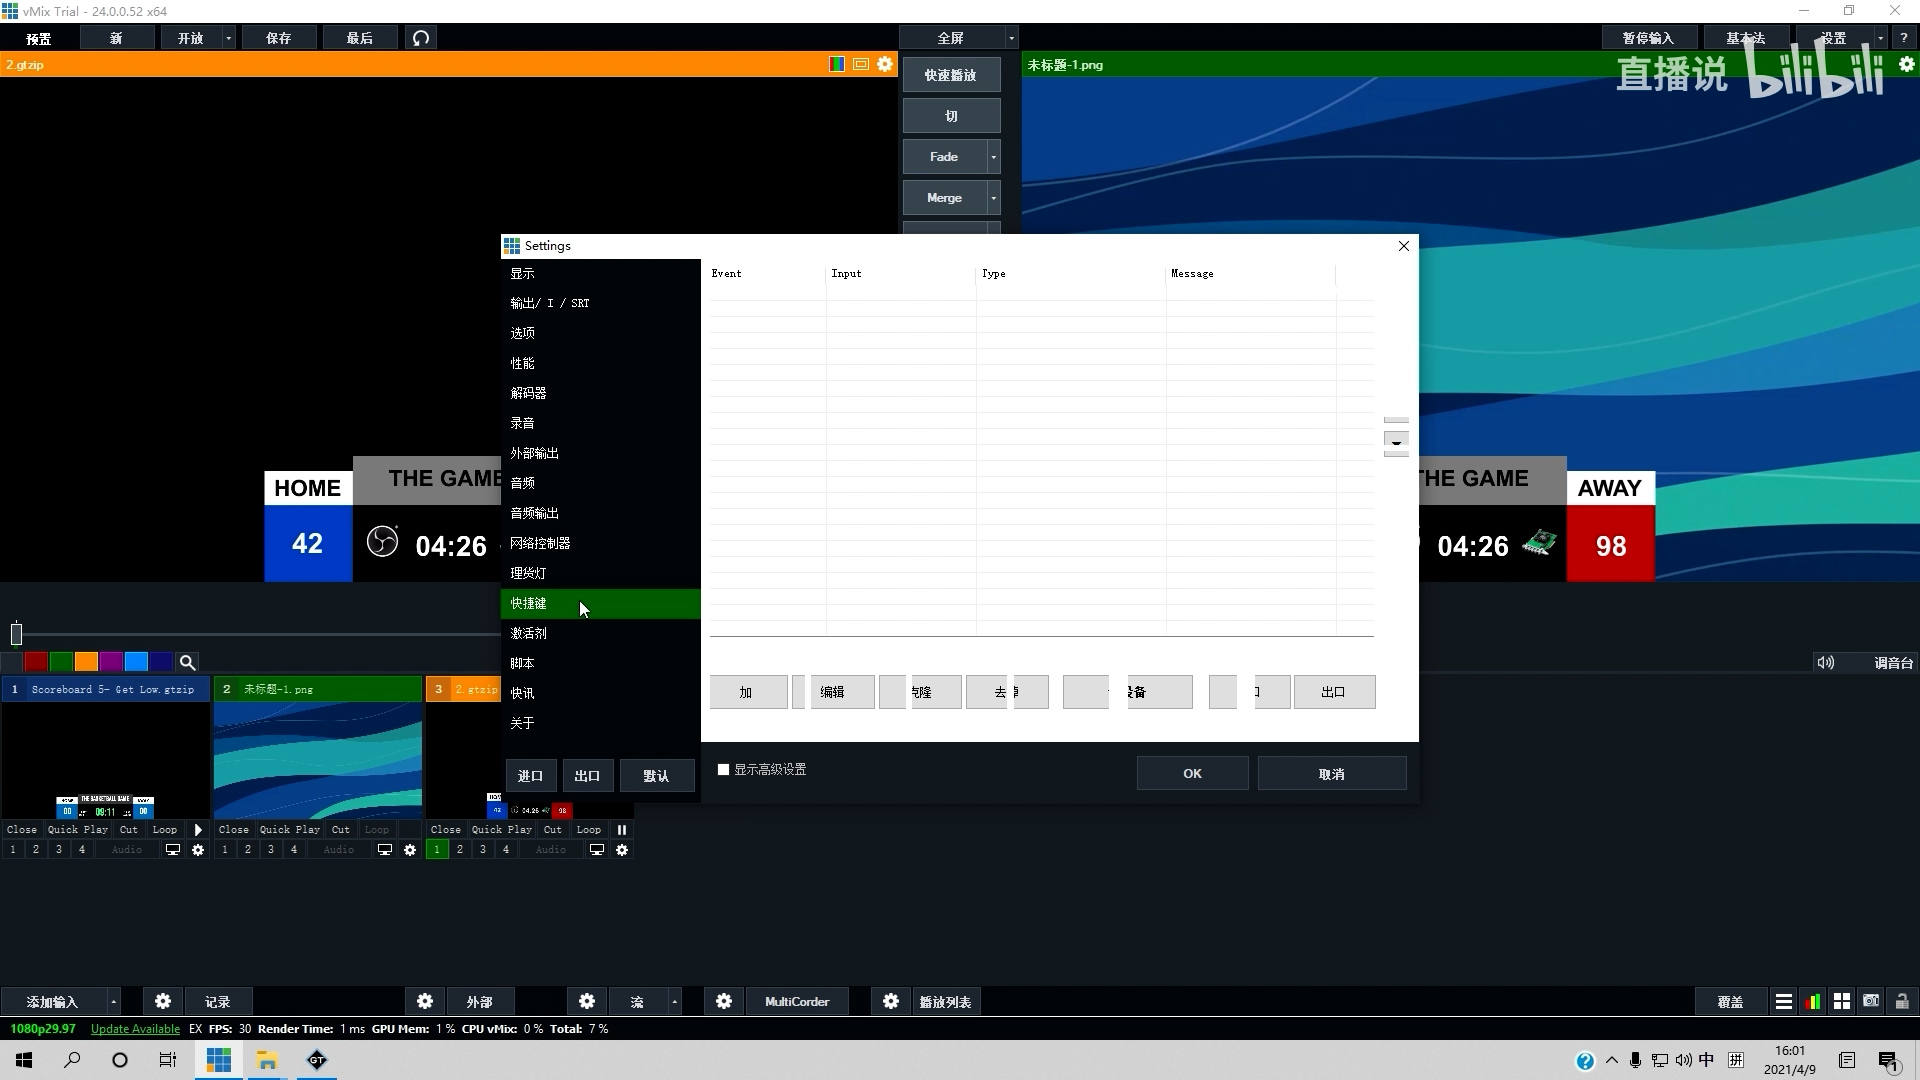Toggle overlay 1 on input 3
The width and height of the screenshot is (1920, 1080).
pos(437,850)
